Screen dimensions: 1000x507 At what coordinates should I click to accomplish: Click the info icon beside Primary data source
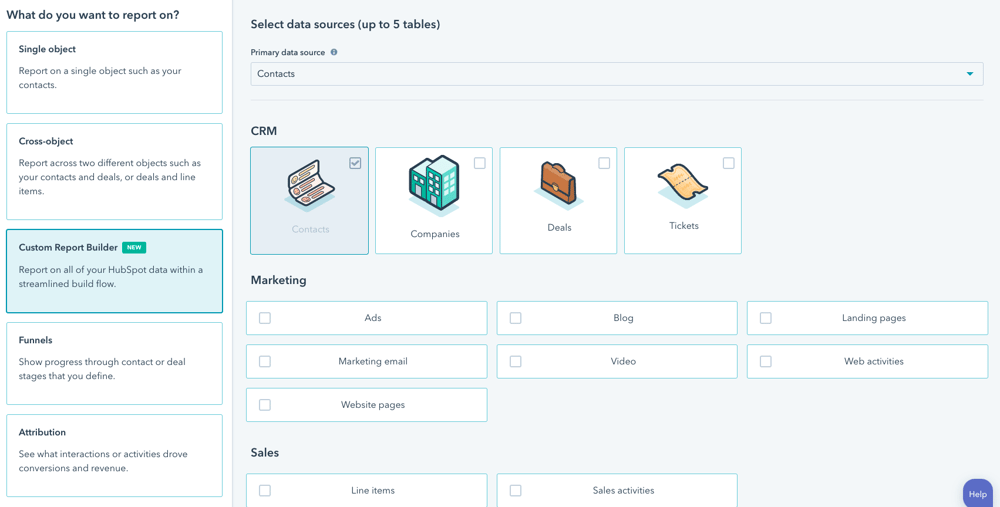[334, 52]
